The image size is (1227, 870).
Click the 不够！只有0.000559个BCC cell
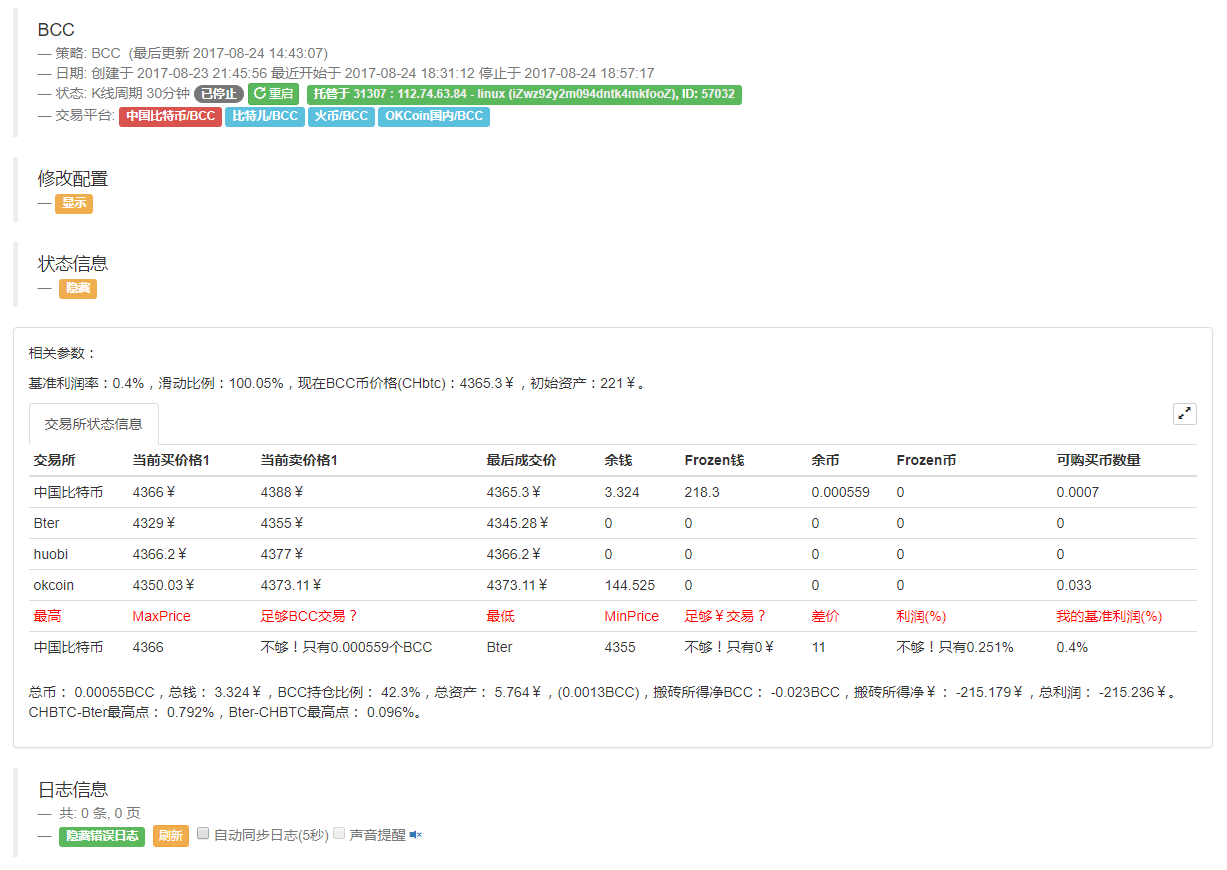(x=346, y=647)
